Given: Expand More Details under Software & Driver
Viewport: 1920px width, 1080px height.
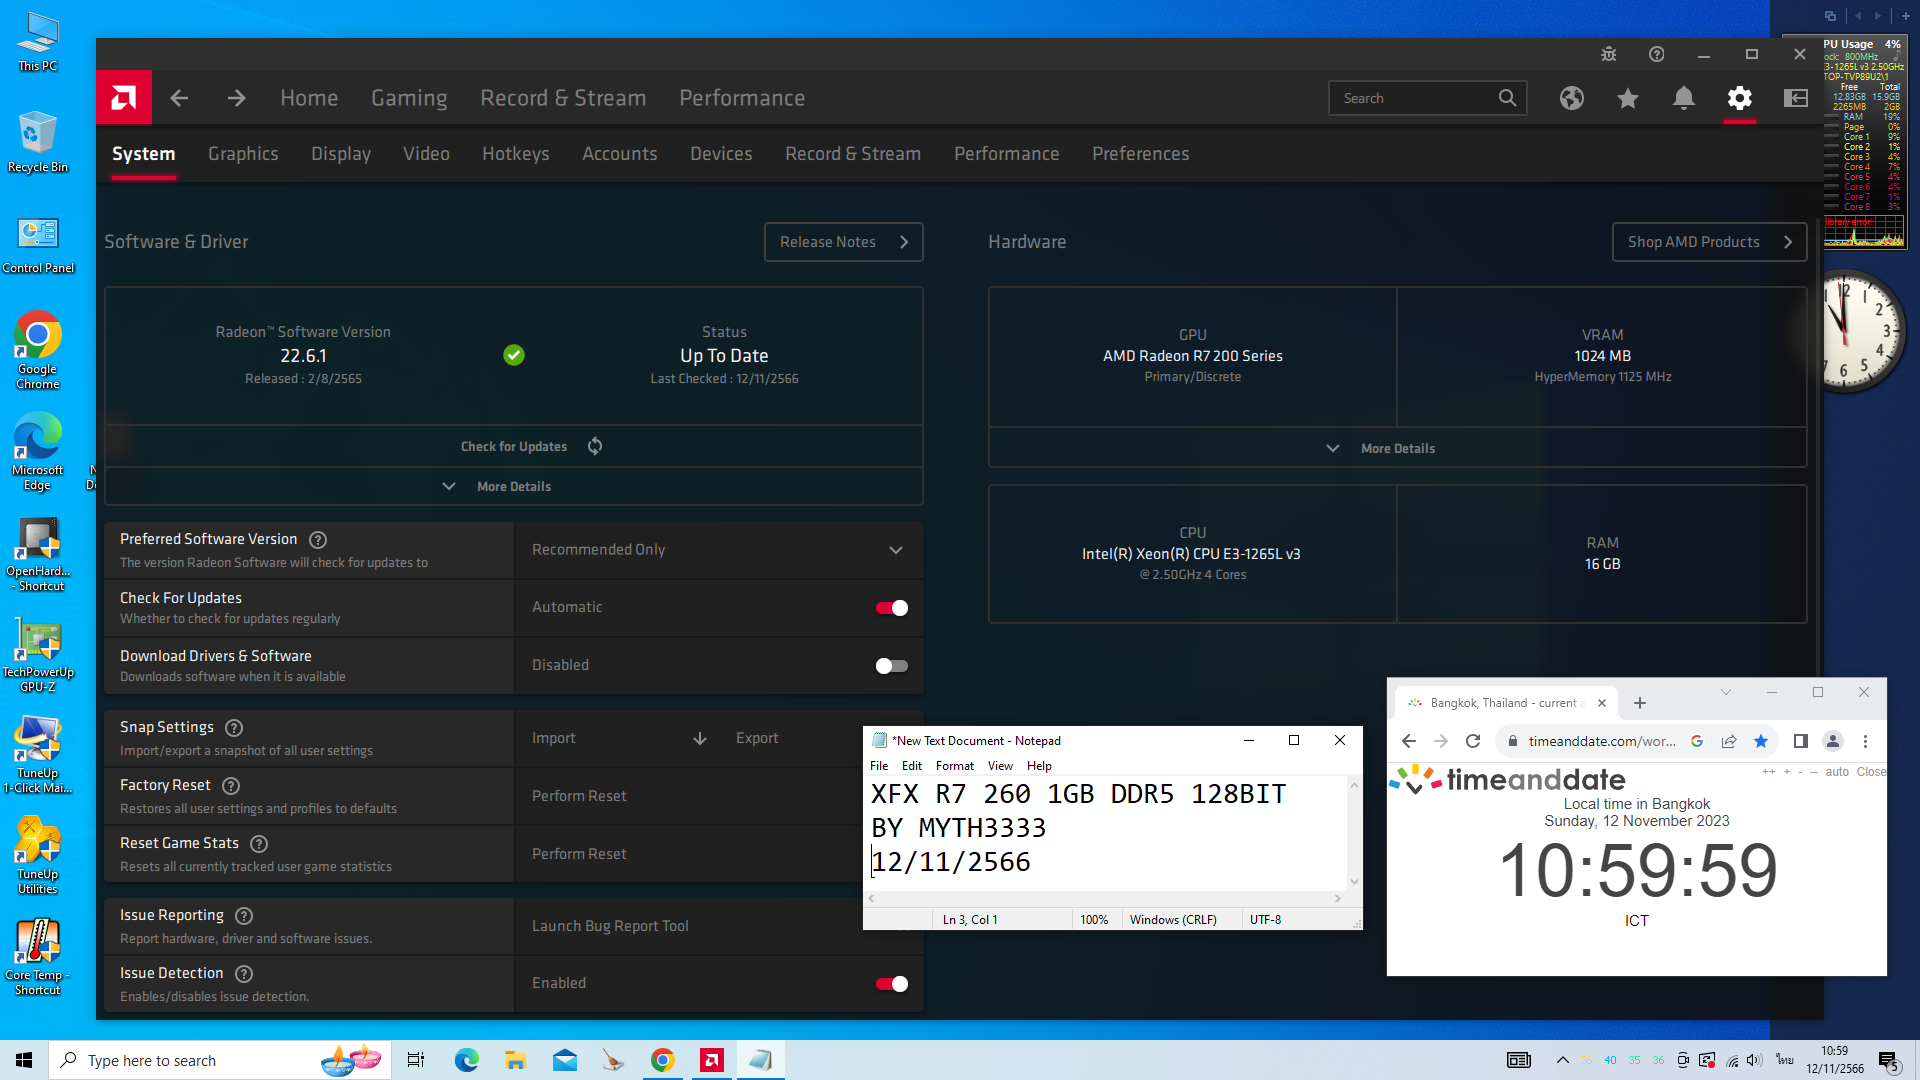Looking at the screenshot, I should point(514,486).
